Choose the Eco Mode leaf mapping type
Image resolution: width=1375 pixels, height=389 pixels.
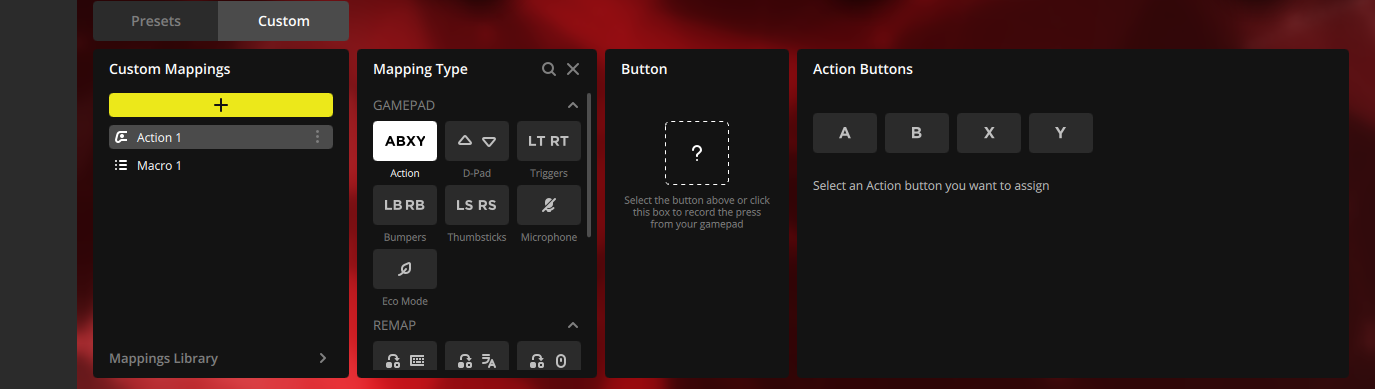coord(405,269)
